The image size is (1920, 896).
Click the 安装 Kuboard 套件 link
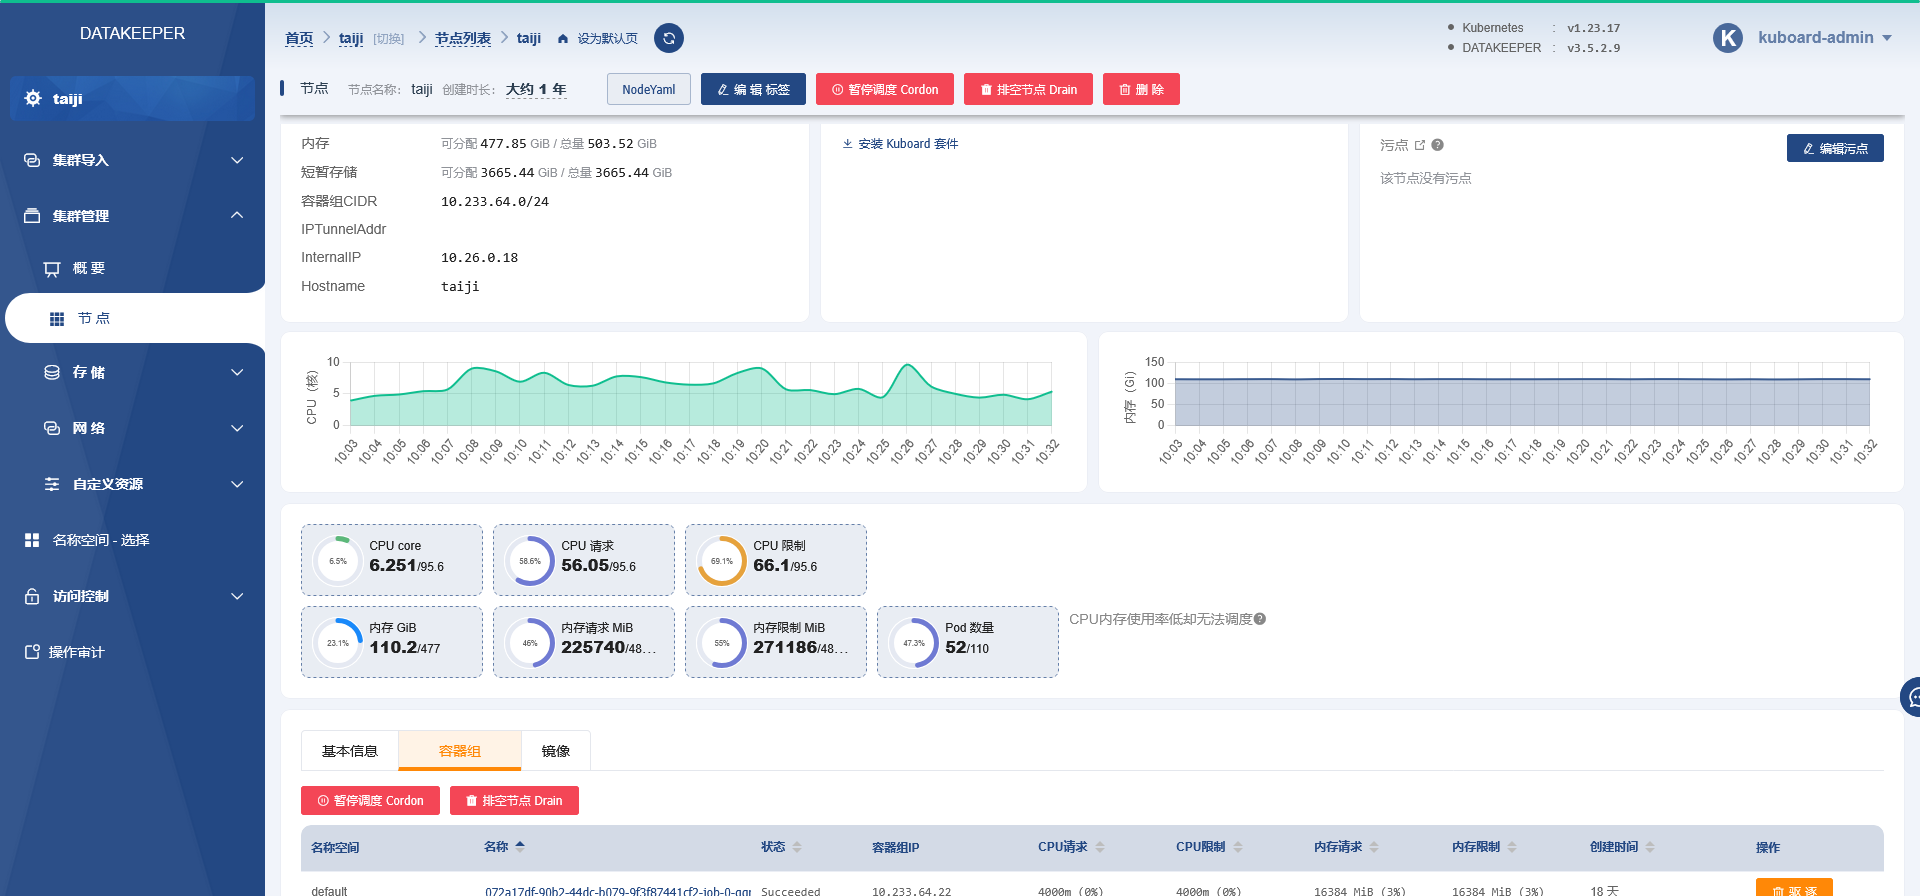[x=900, y=144]
